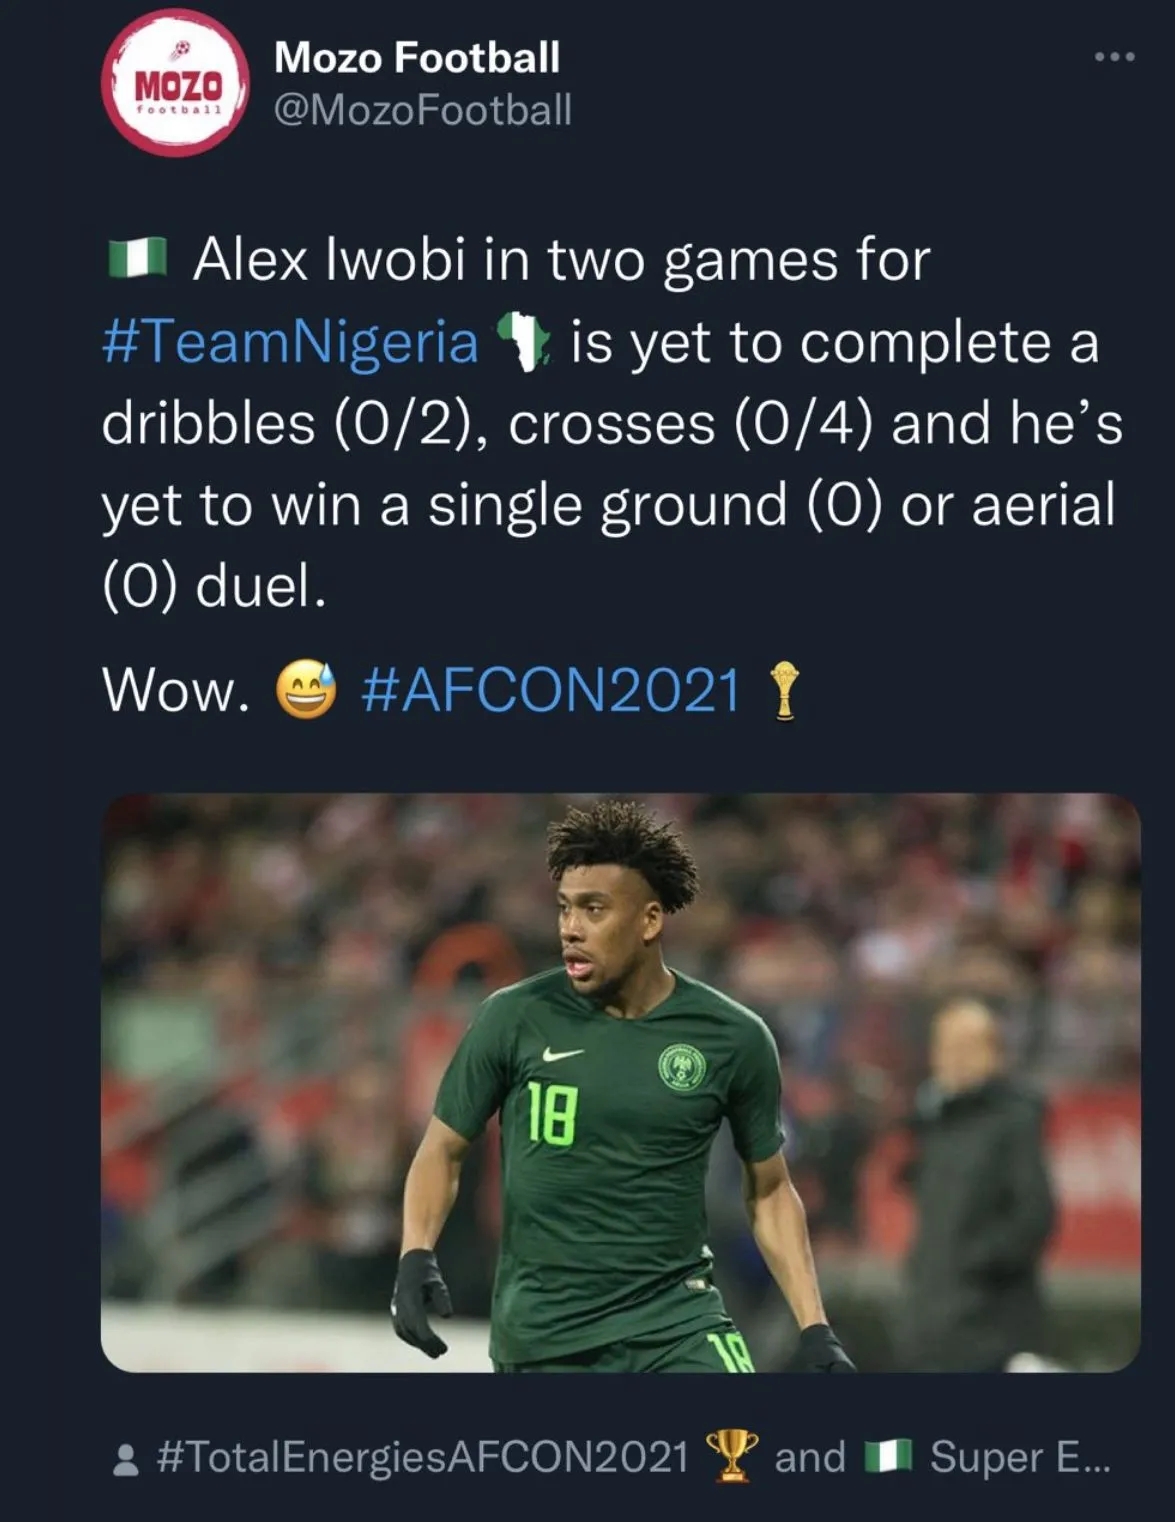
Task: Open the #TotalEnergiesAFCON2021 topic
Action: click(x=422, y=1457)
